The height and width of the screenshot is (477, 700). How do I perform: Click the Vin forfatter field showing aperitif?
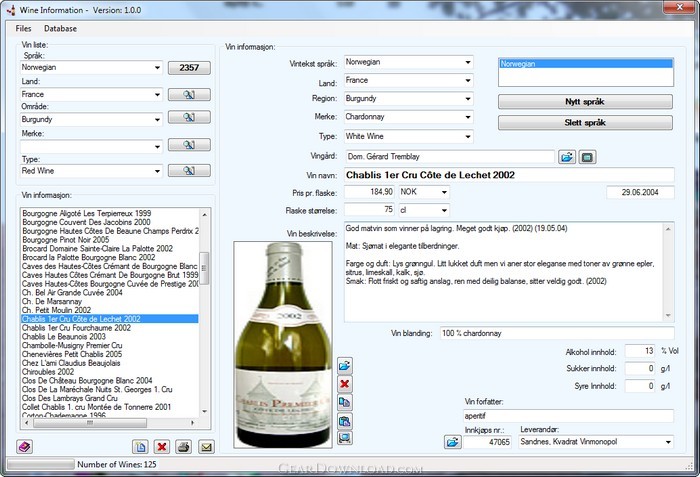click(x=568, y=416)
